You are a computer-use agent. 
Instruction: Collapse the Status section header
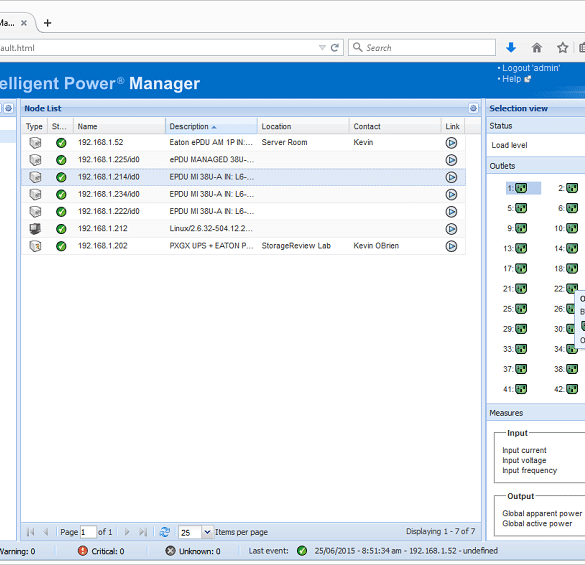(536, 126)
